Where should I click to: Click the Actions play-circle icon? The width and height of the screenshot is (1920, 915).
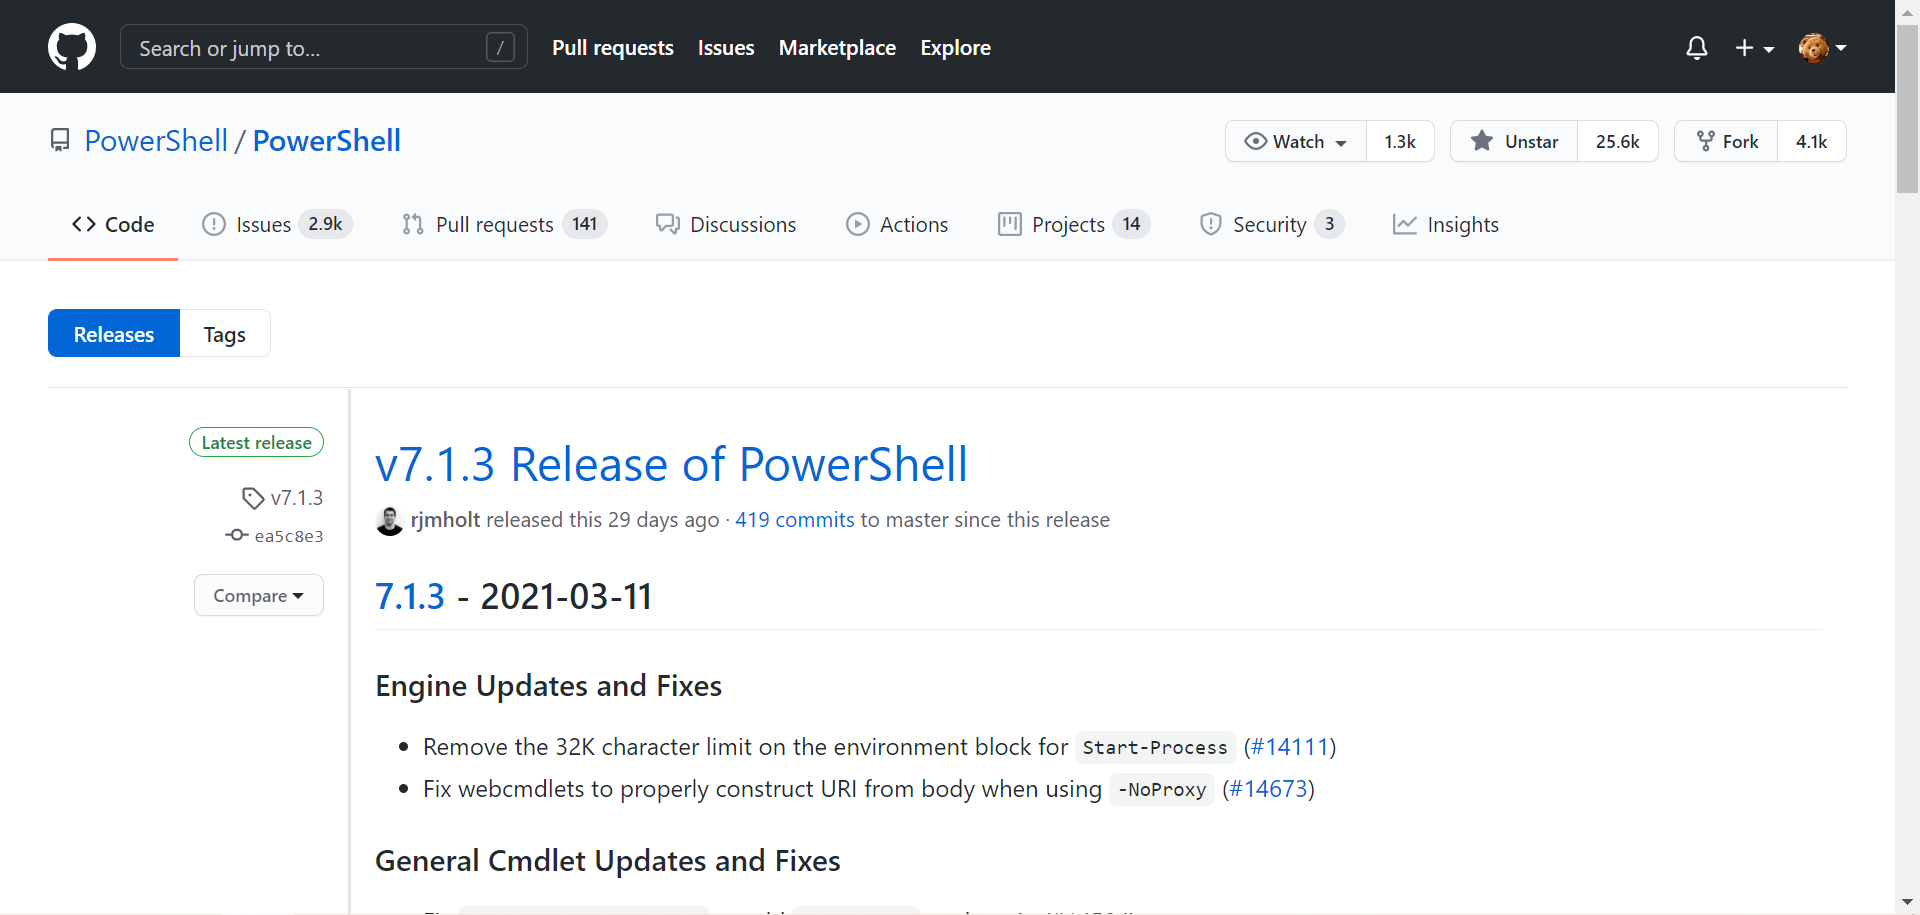click(858, 224)
